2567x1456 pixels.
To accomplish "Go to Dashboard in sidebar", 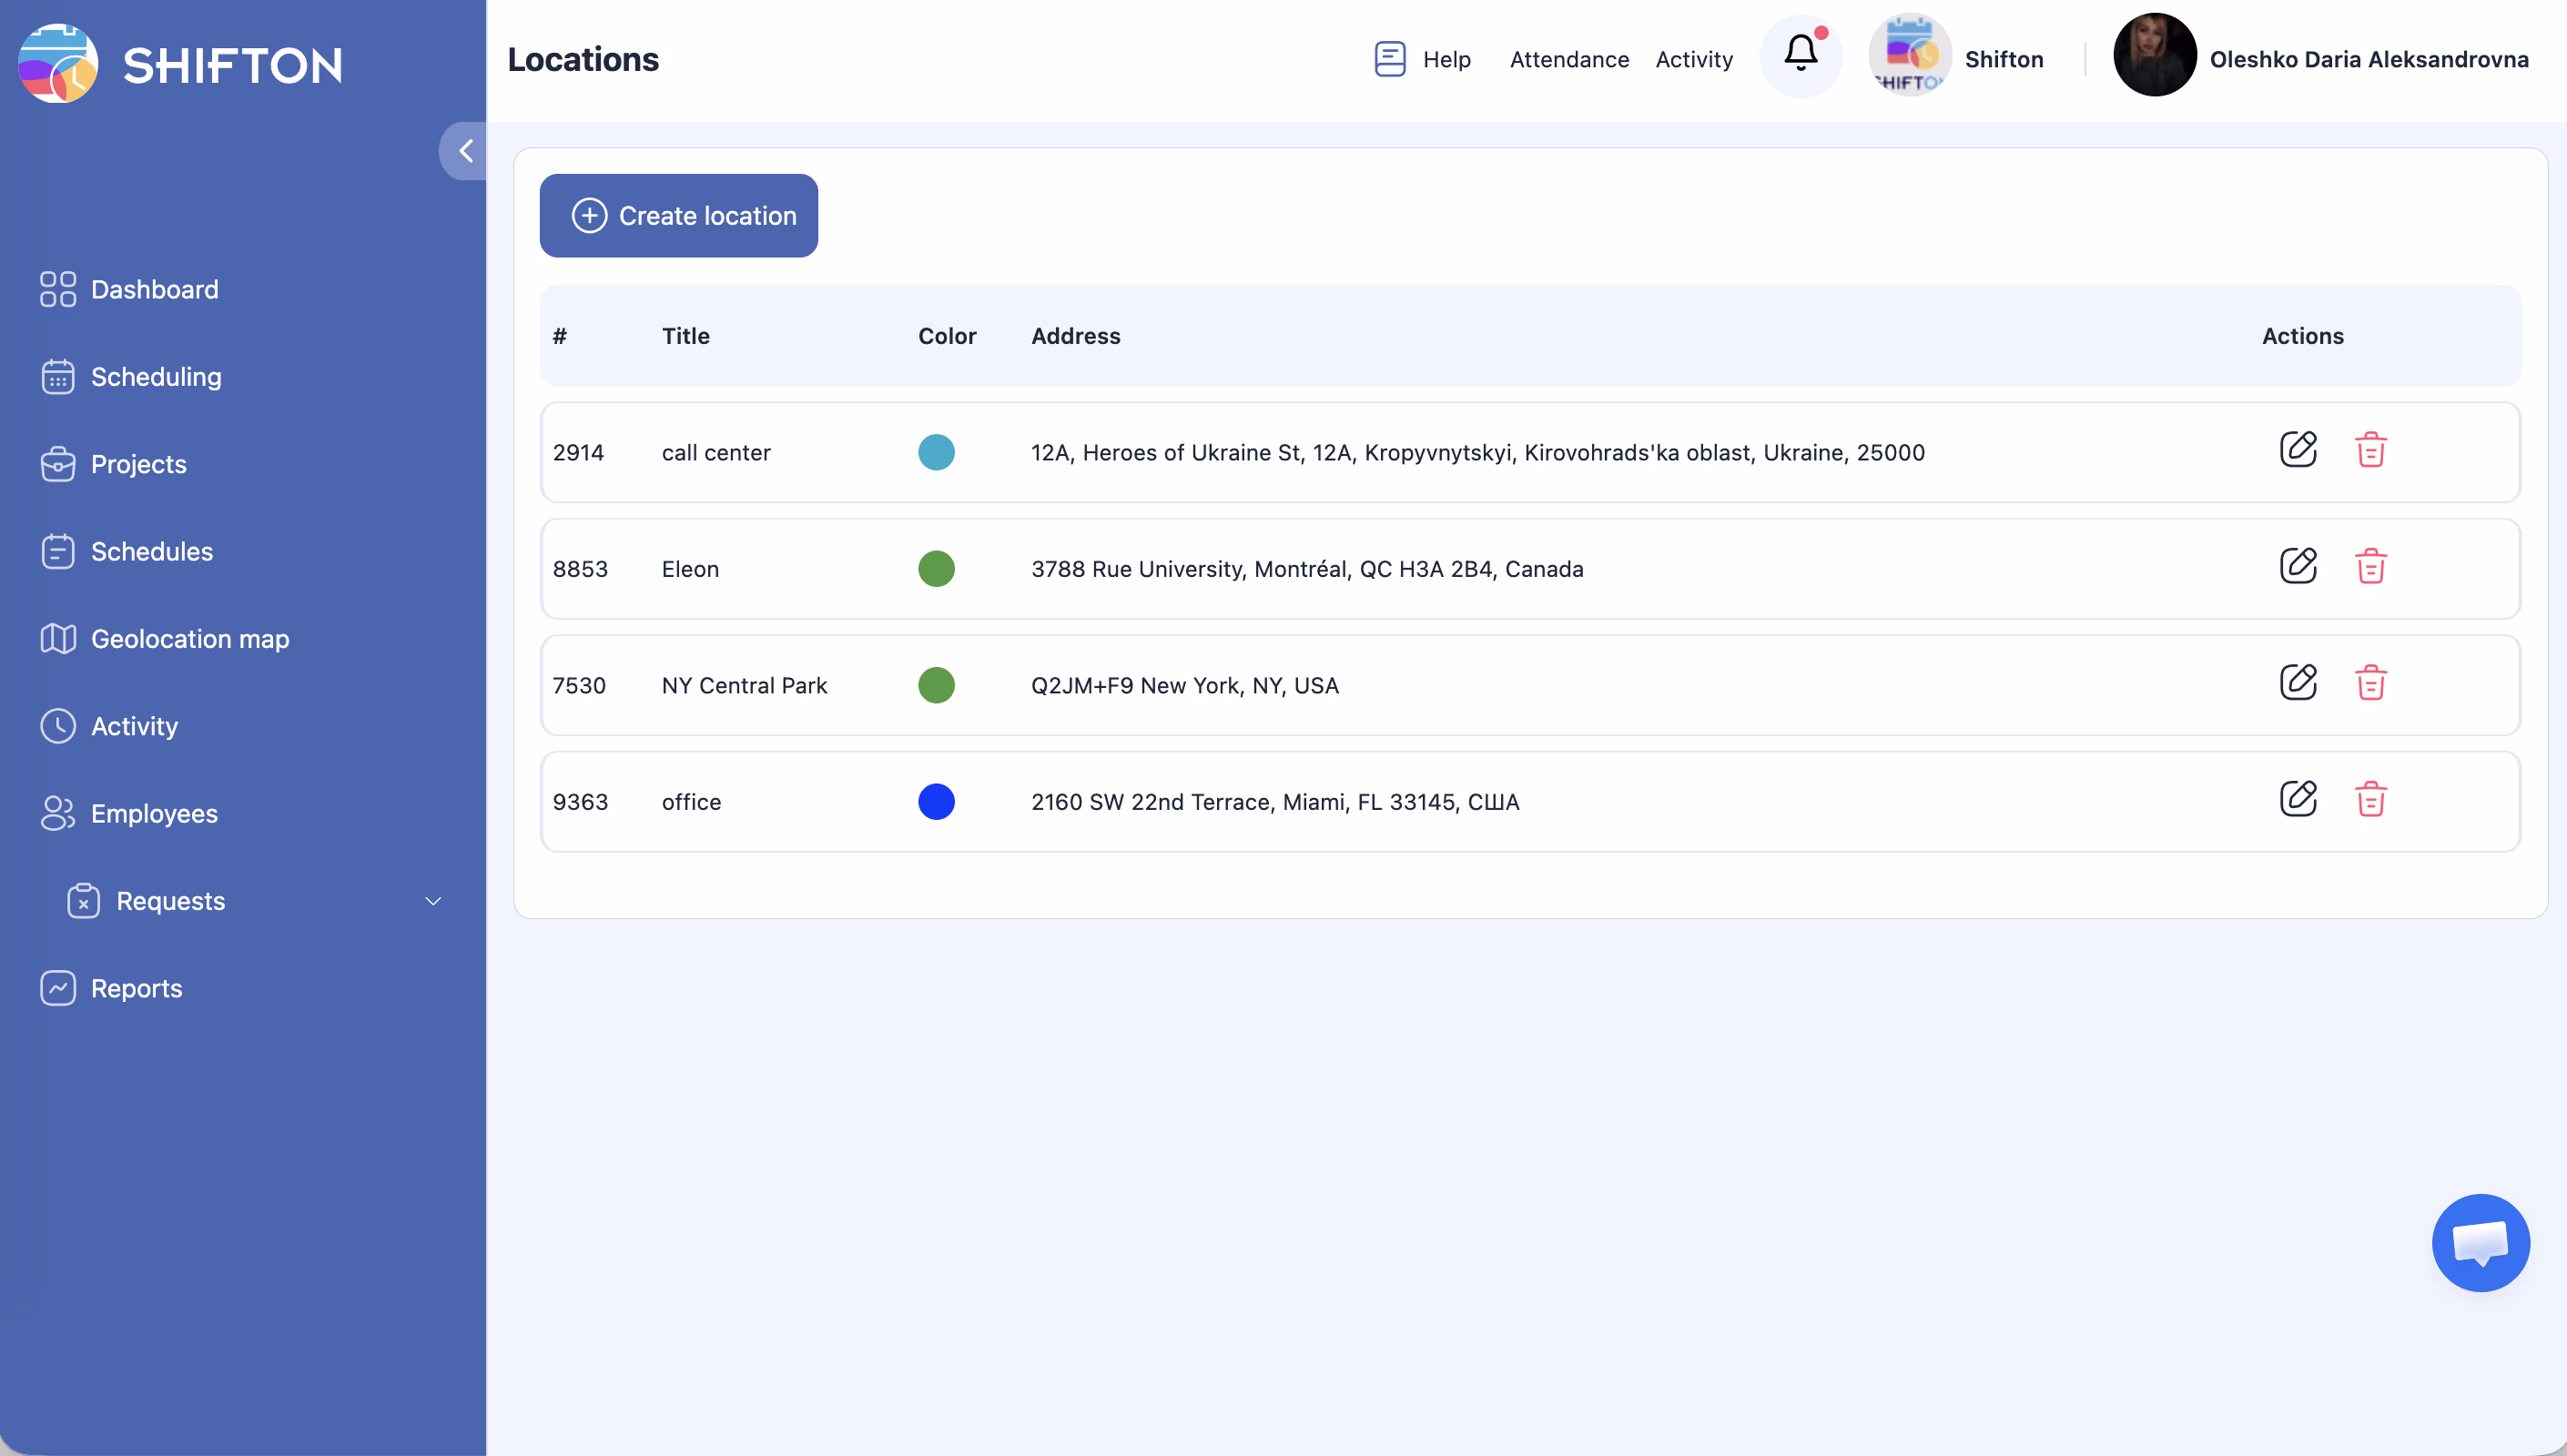I will point(154,289).
